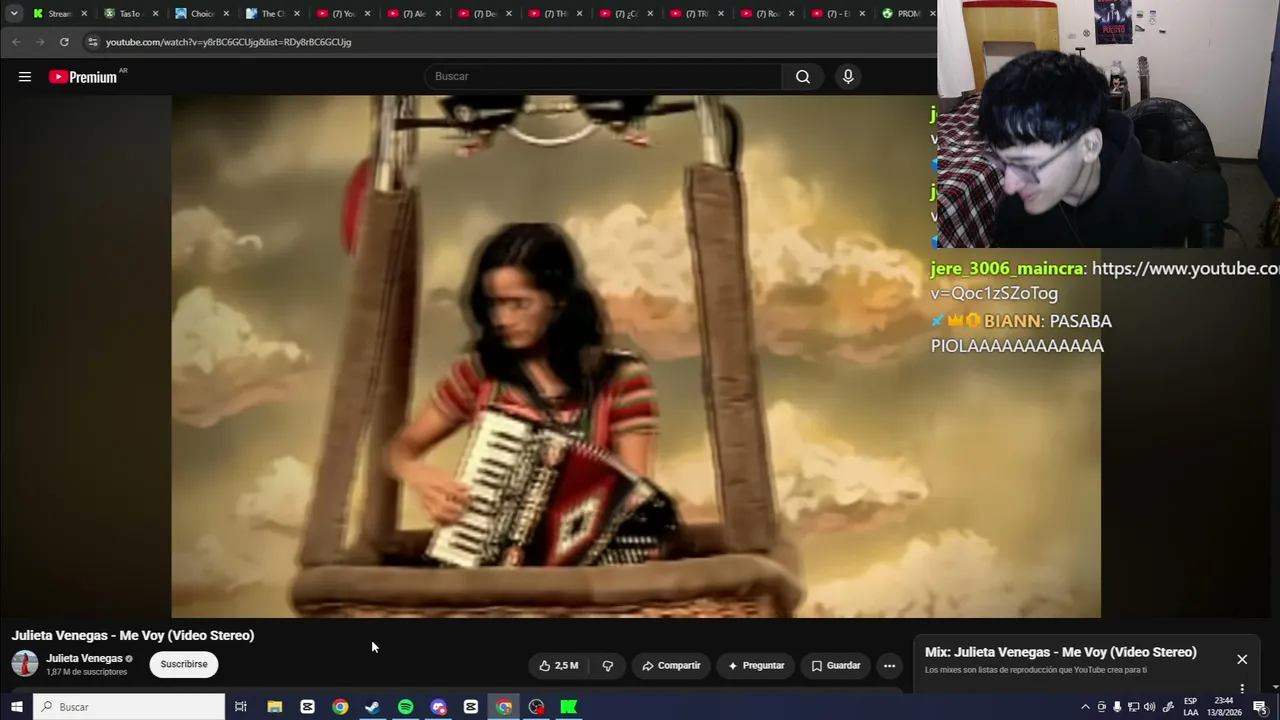1280x720 pixels.
Task: Open the network status tray icon
Action: point(1133,707)
